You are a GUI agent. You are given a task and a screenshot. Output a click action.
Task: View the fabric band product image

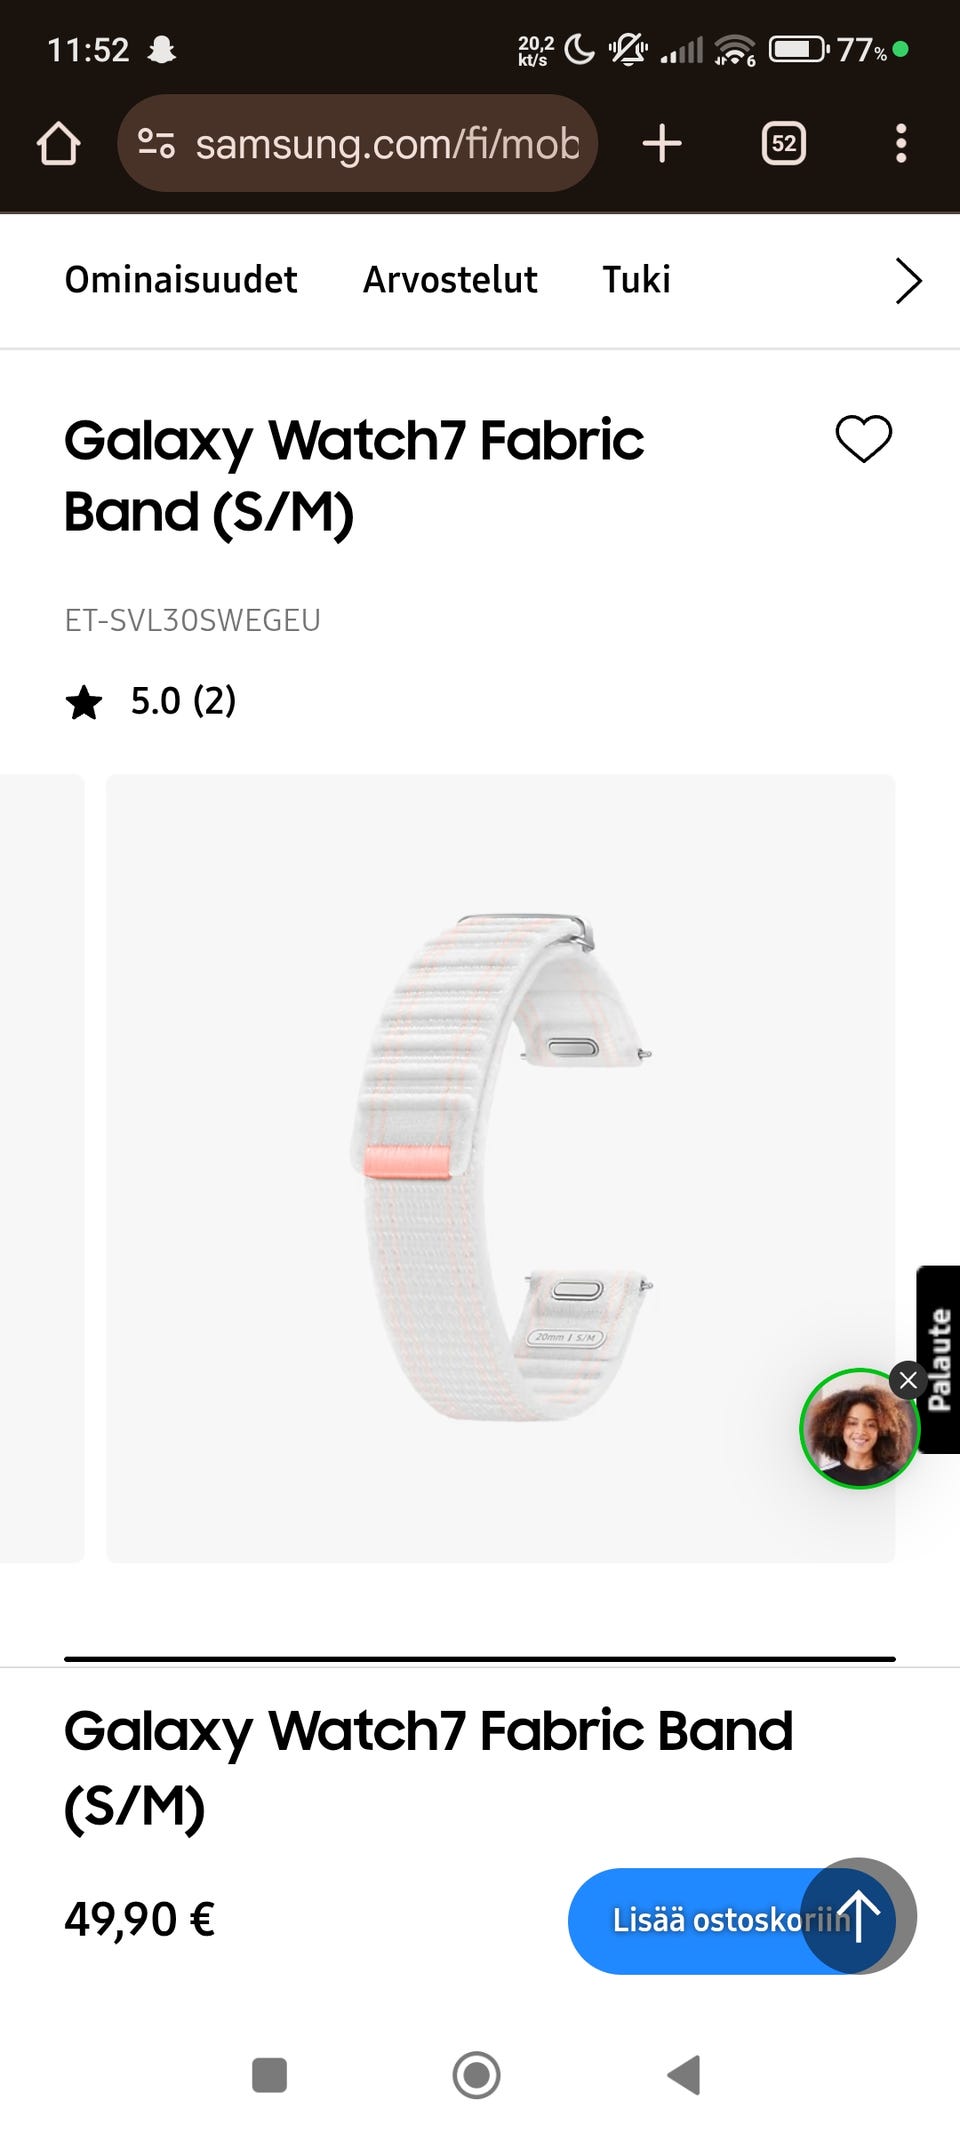point(501,1168)
